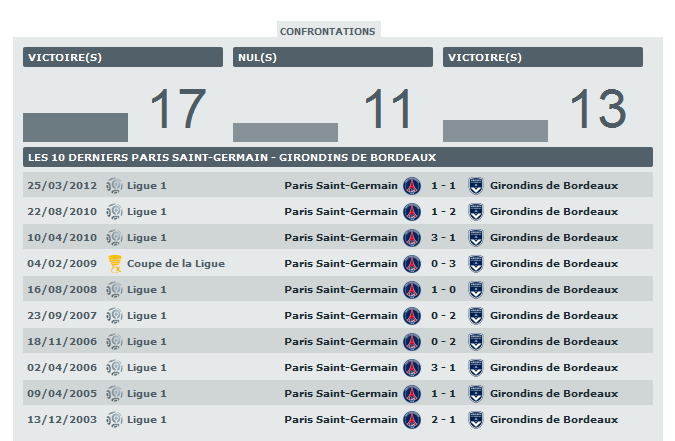Open Paris Saint-Germain link in the 04/02/2009 row

(x=340, y=263)
